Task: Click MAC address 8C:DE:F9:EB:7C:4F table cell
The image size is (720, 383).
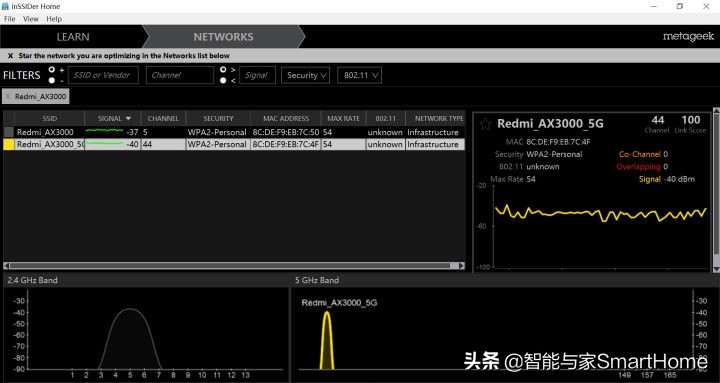Action: [286, 144]
